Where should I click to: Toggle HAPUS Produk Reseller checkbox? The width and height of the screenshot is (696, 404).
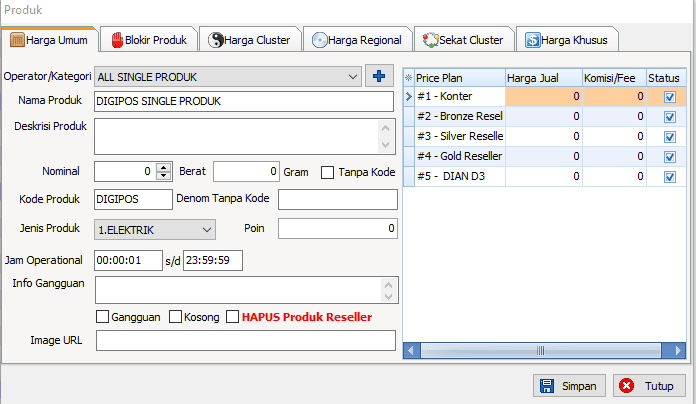click(233, 317)
